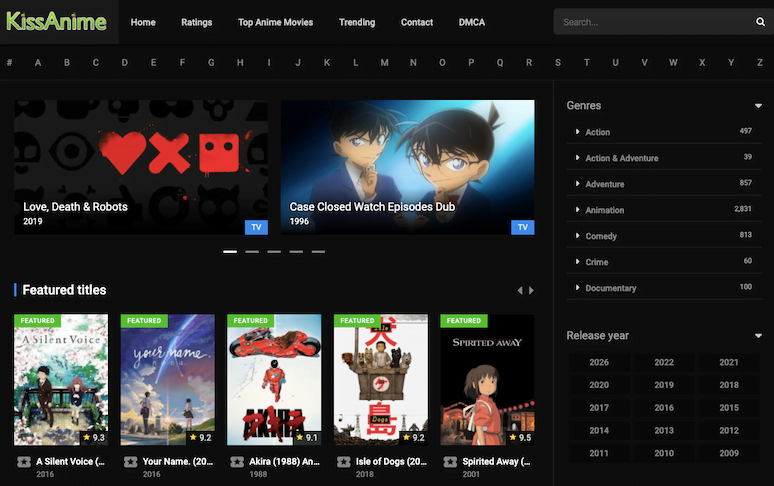Select the first carousel slide indicator

pyautogui.click(x=230, y=252)
